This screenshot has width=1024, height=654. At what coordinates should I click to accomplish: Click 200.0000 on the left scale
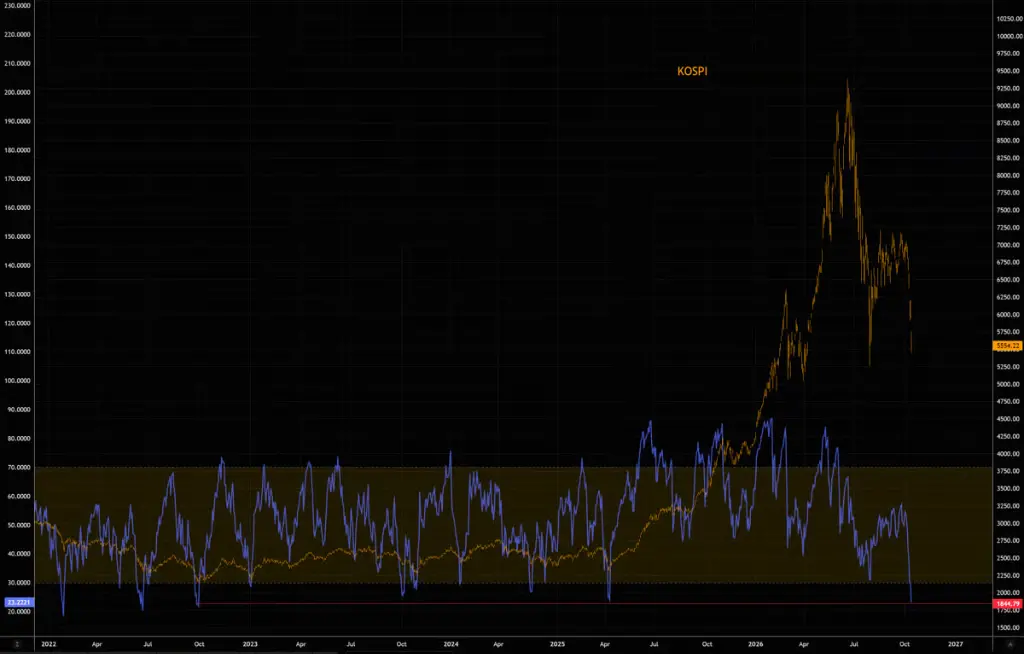(x=18, y=93)
